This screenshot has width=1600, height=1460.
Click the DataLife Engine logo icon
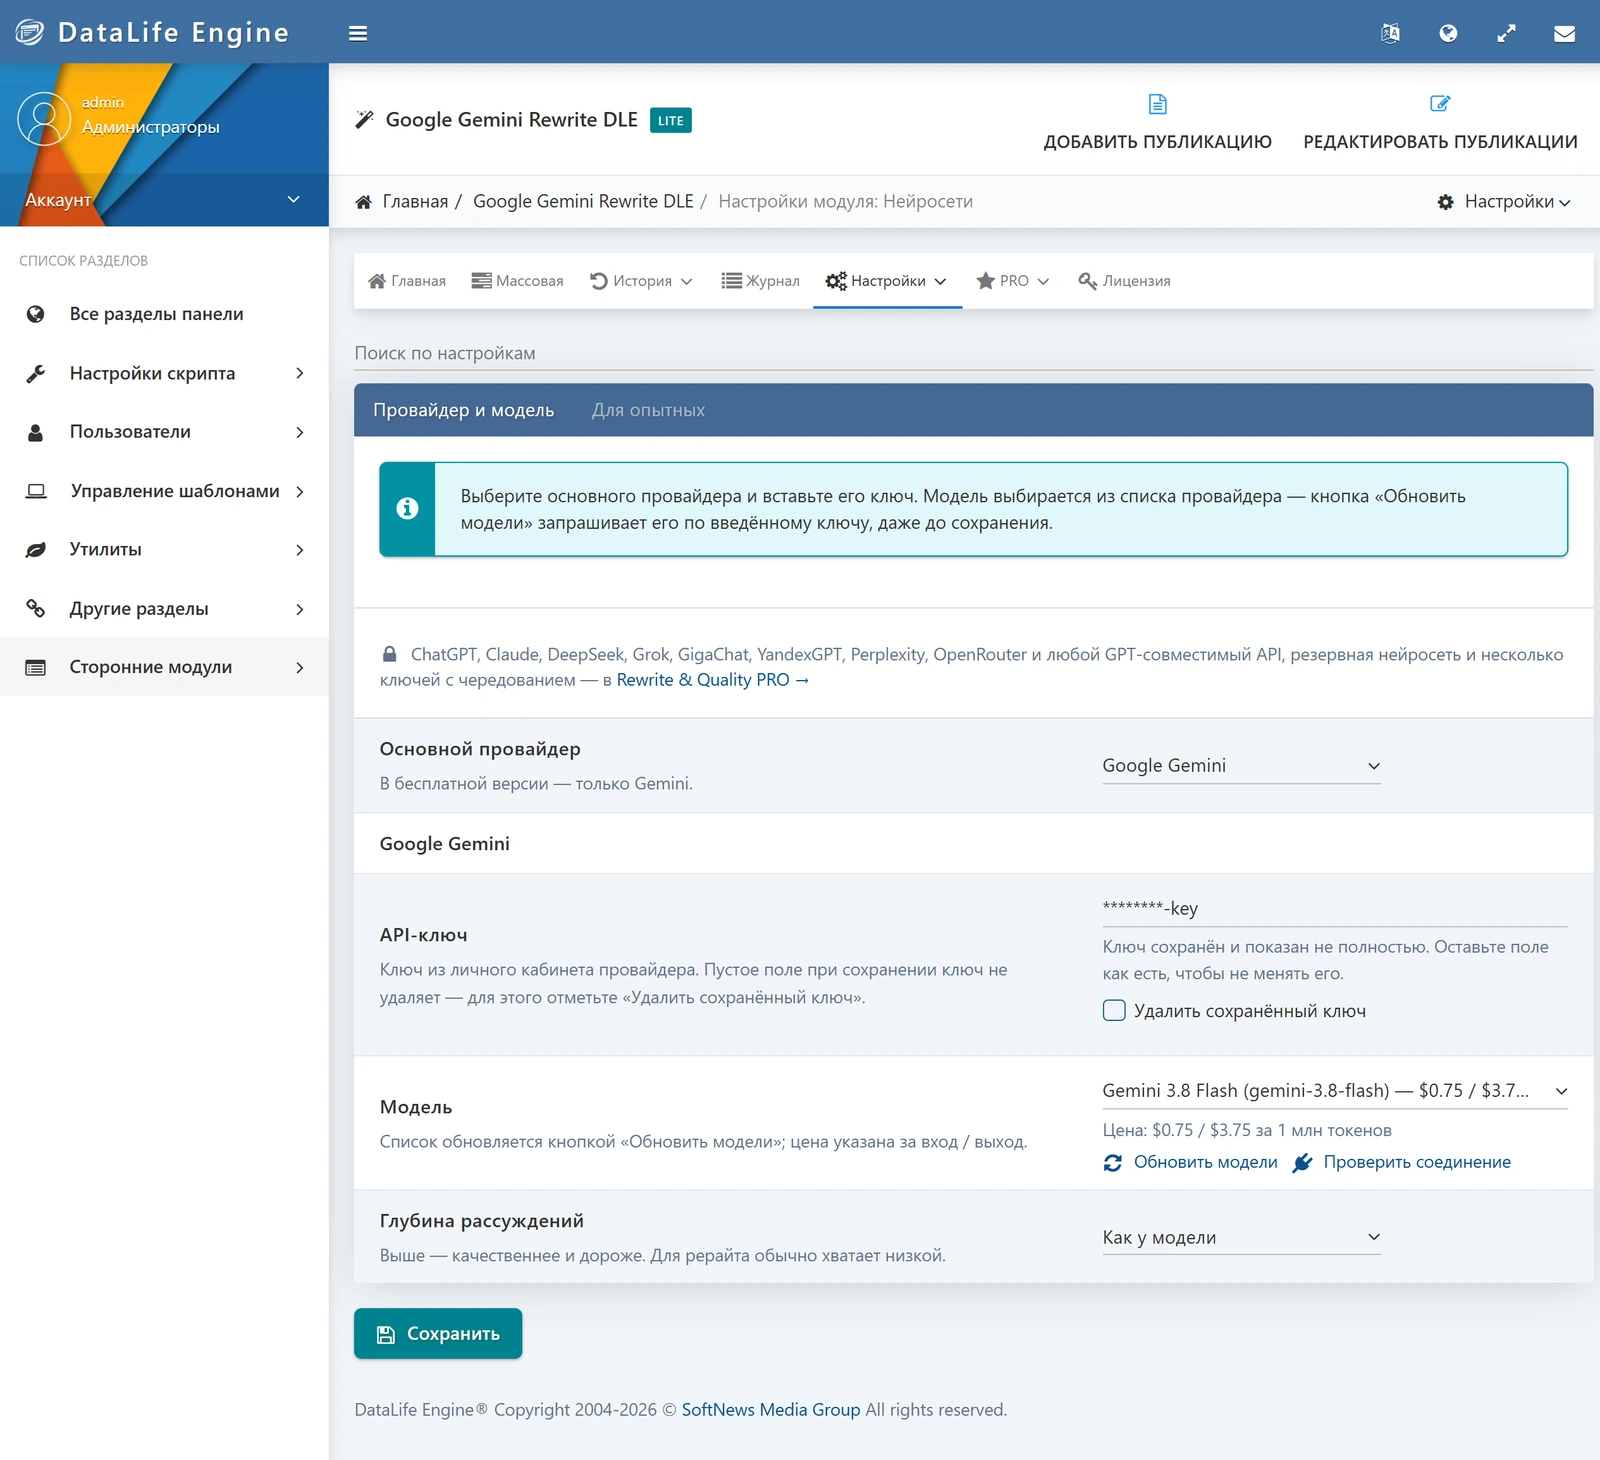click(30, 32)
